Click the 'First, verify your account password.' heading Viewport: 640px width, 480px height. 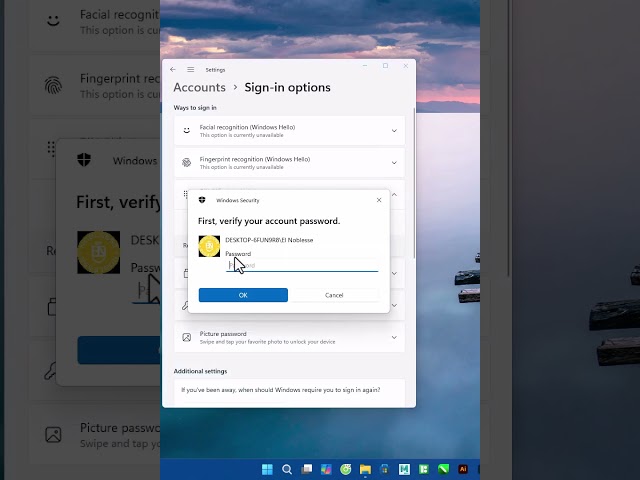269,221
